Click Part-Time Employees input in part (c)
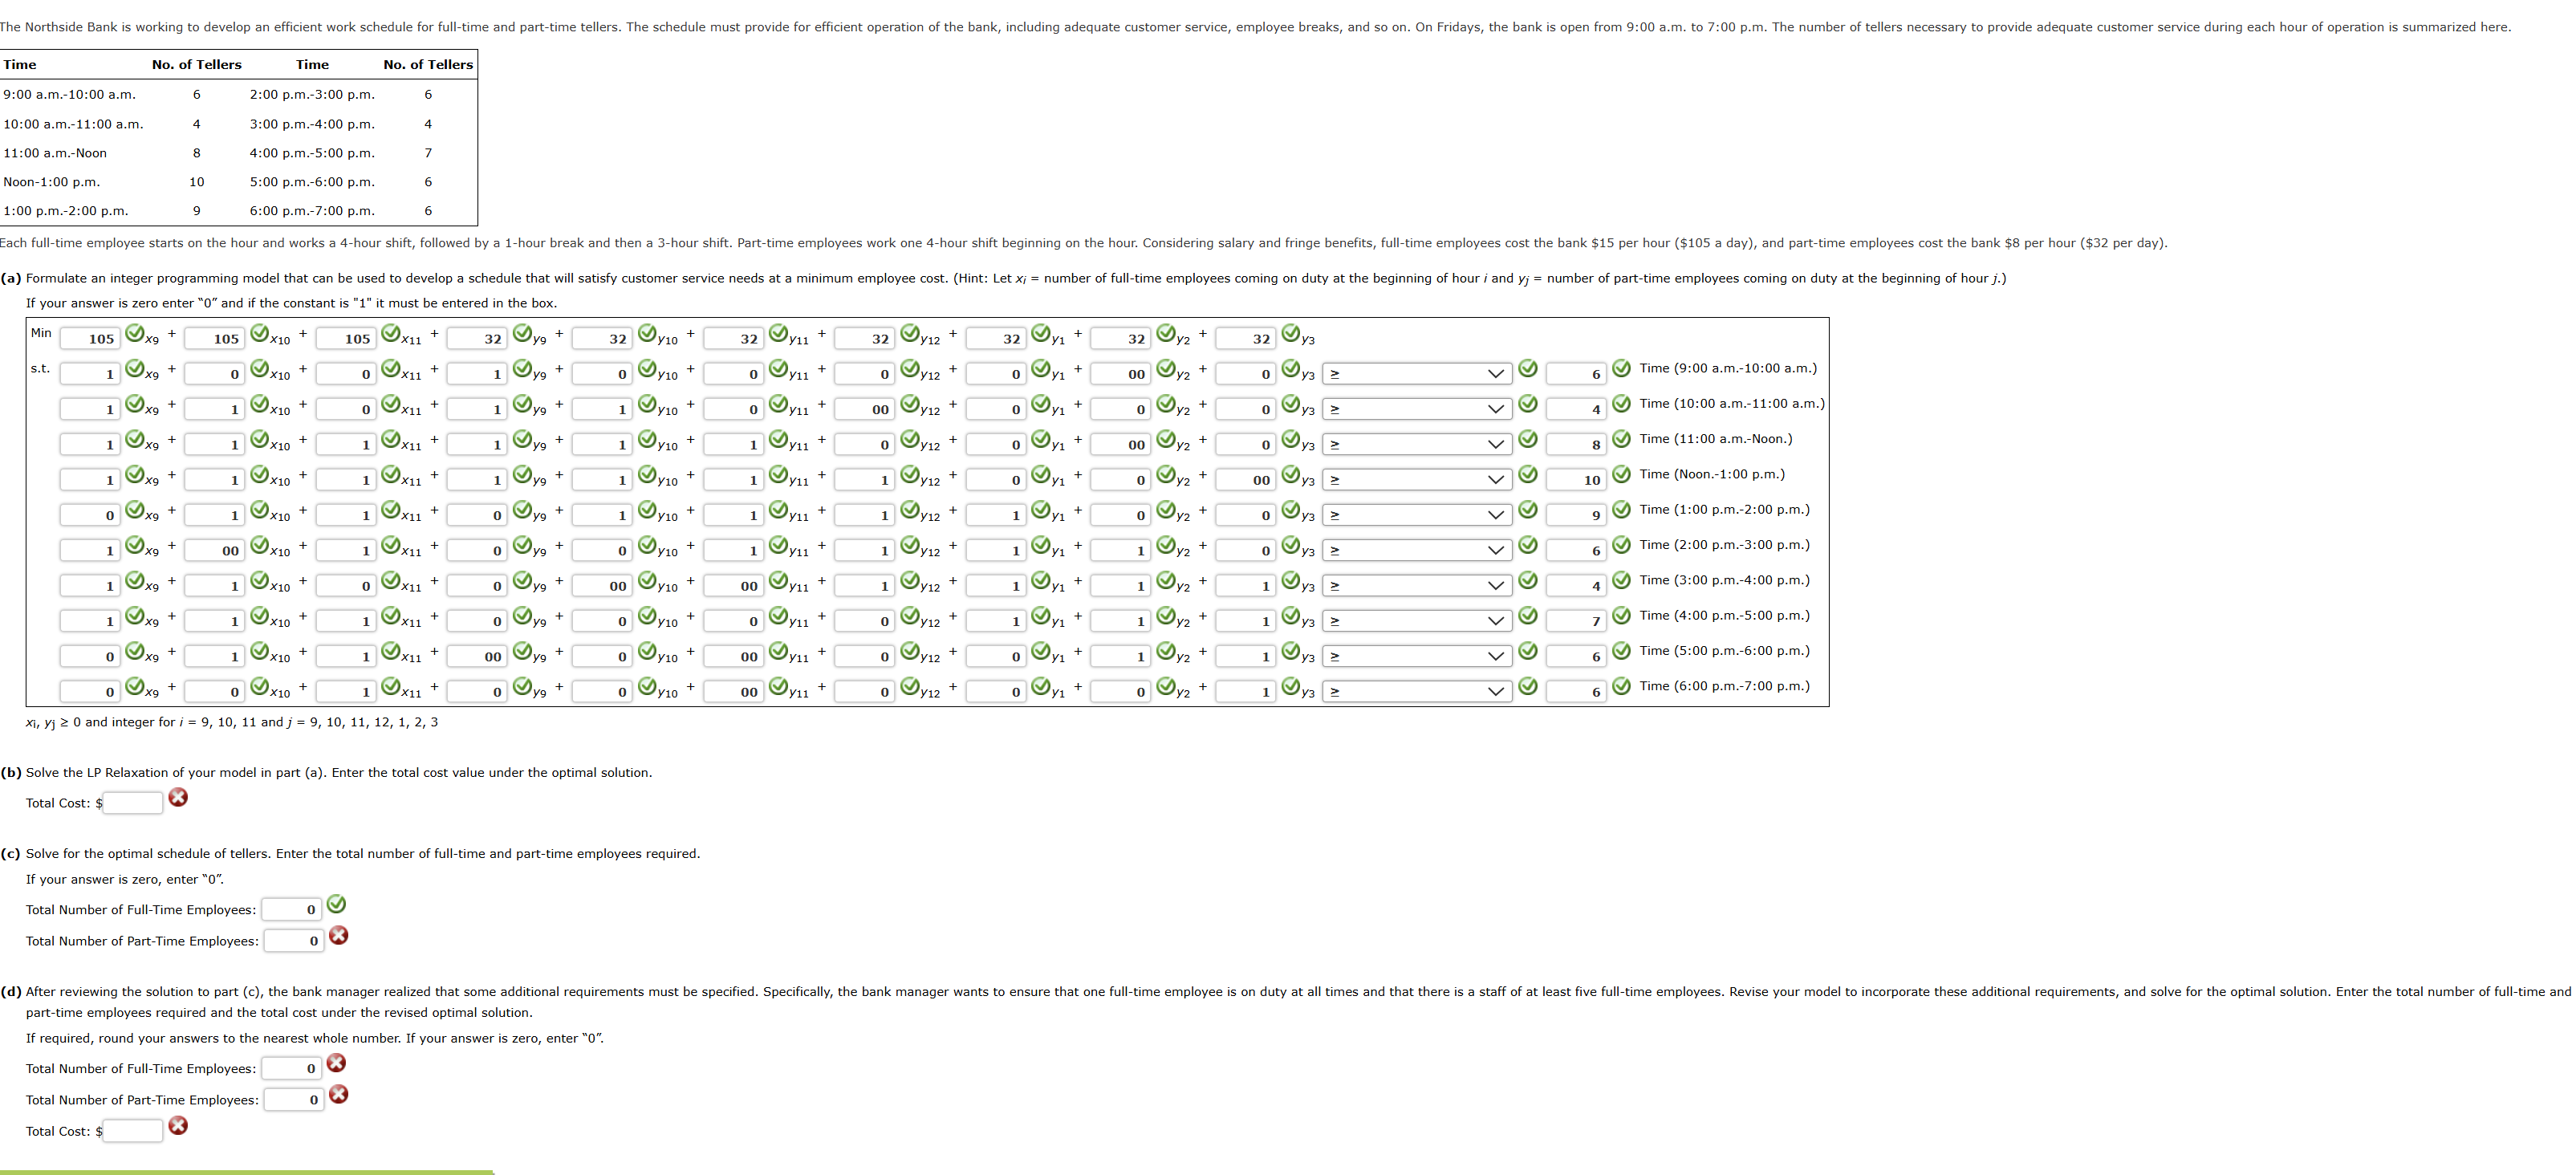Image resolution: width=2576 pixels, height=1175 pixels. 294,941
